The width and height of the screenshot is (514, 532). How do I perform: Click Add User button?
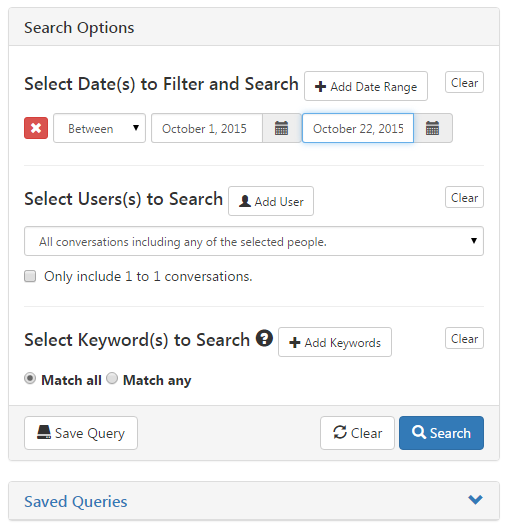pos(271,201)
